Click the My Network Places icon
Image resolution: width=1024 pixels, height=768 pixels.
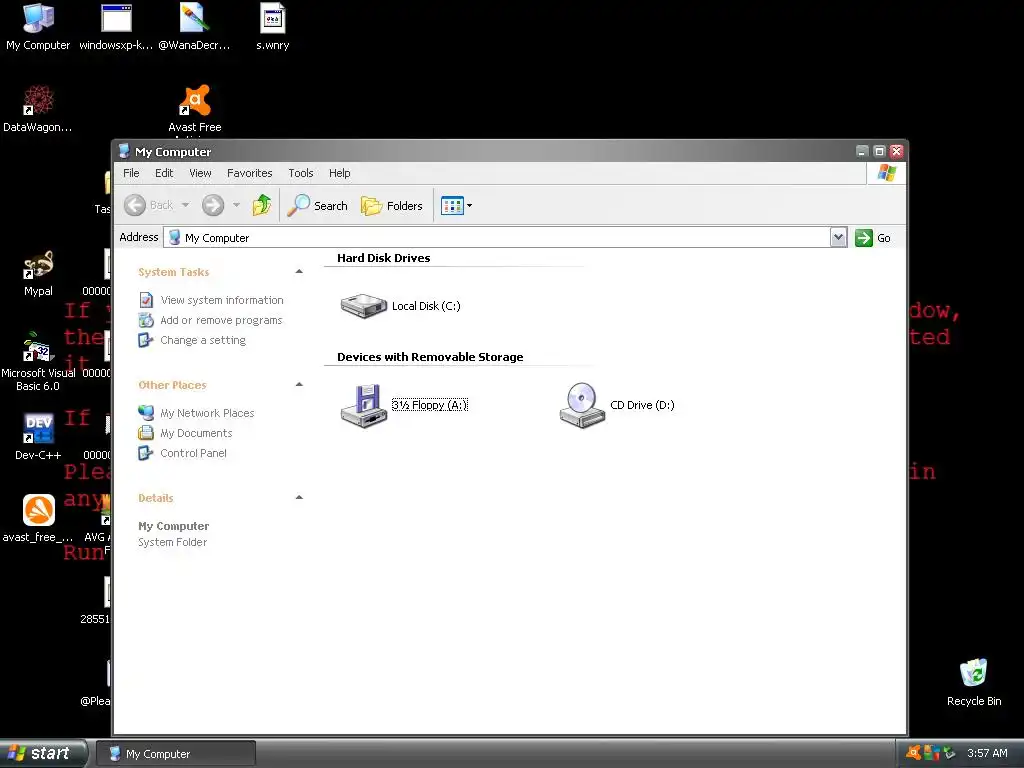(146, 413)
